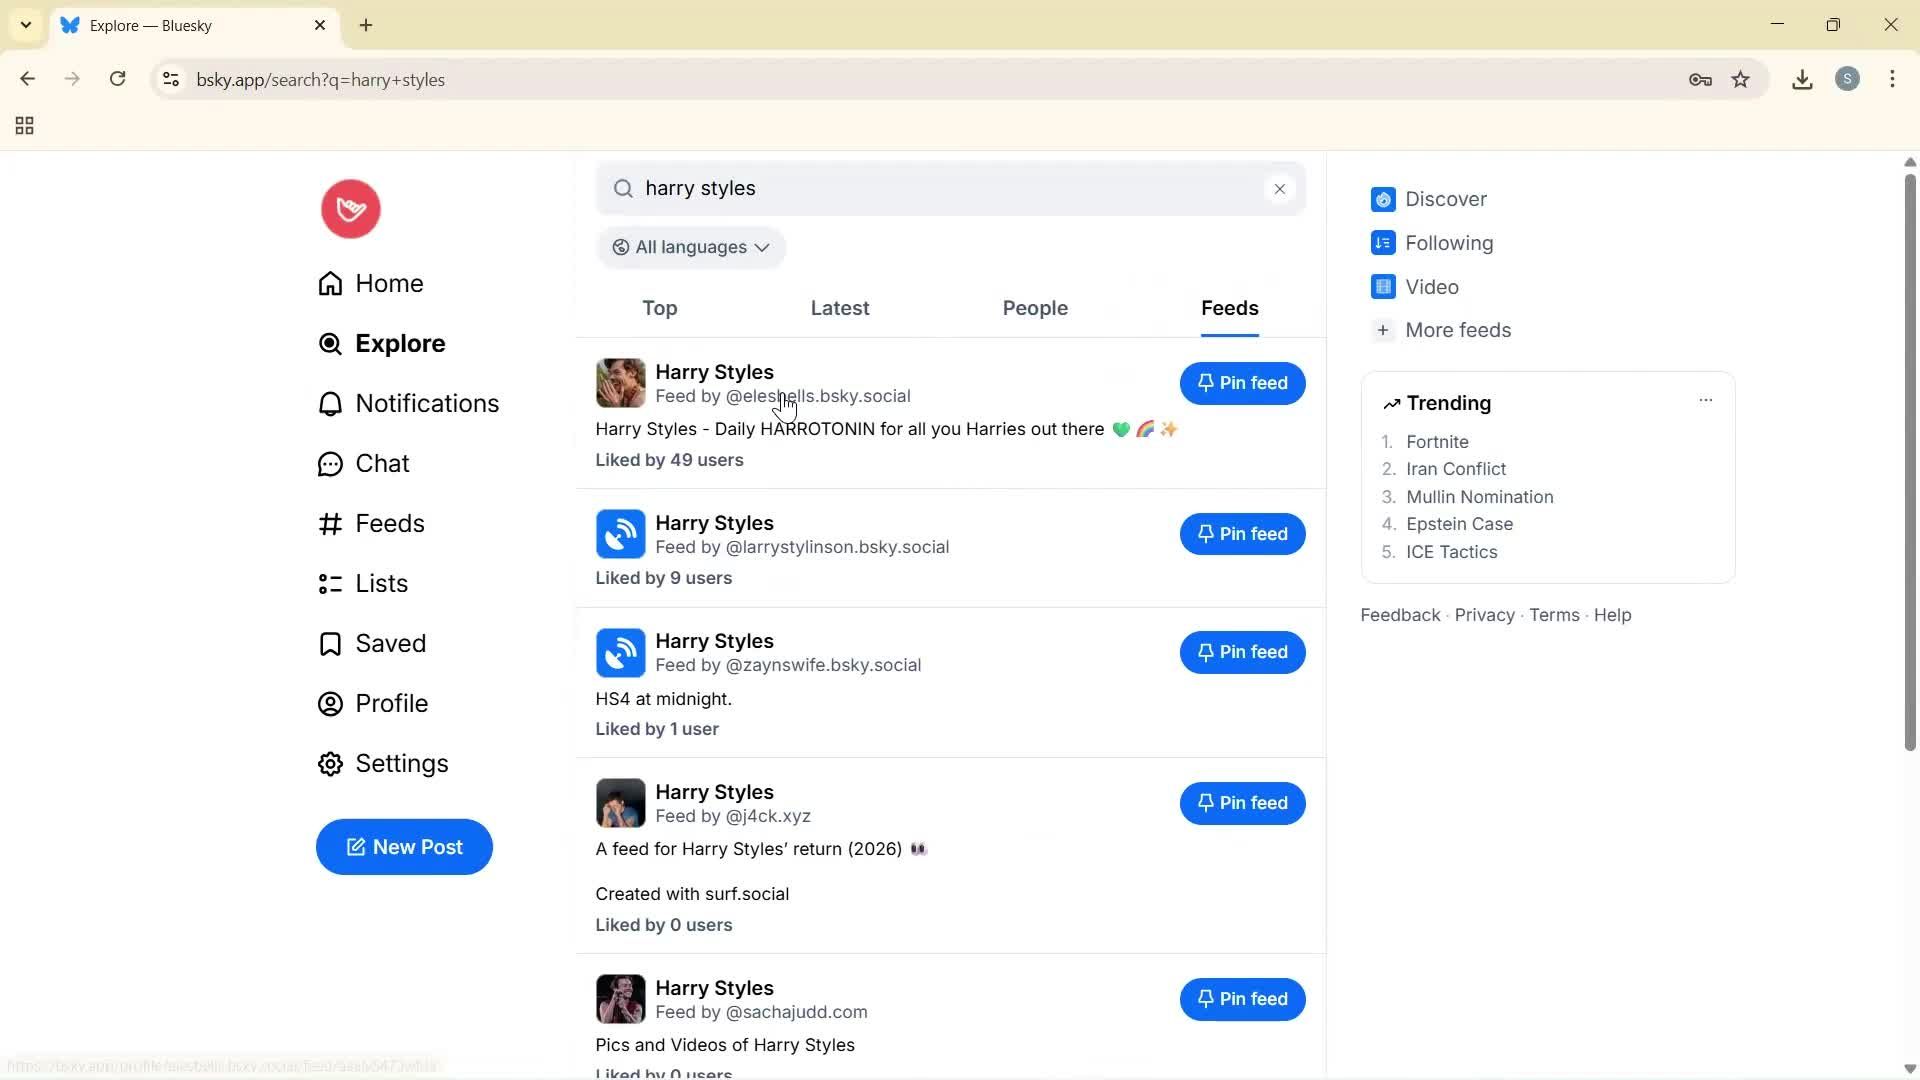Clear the harry styles search query
This screenshot has height=1080, width=1920.
point(1280,188)
